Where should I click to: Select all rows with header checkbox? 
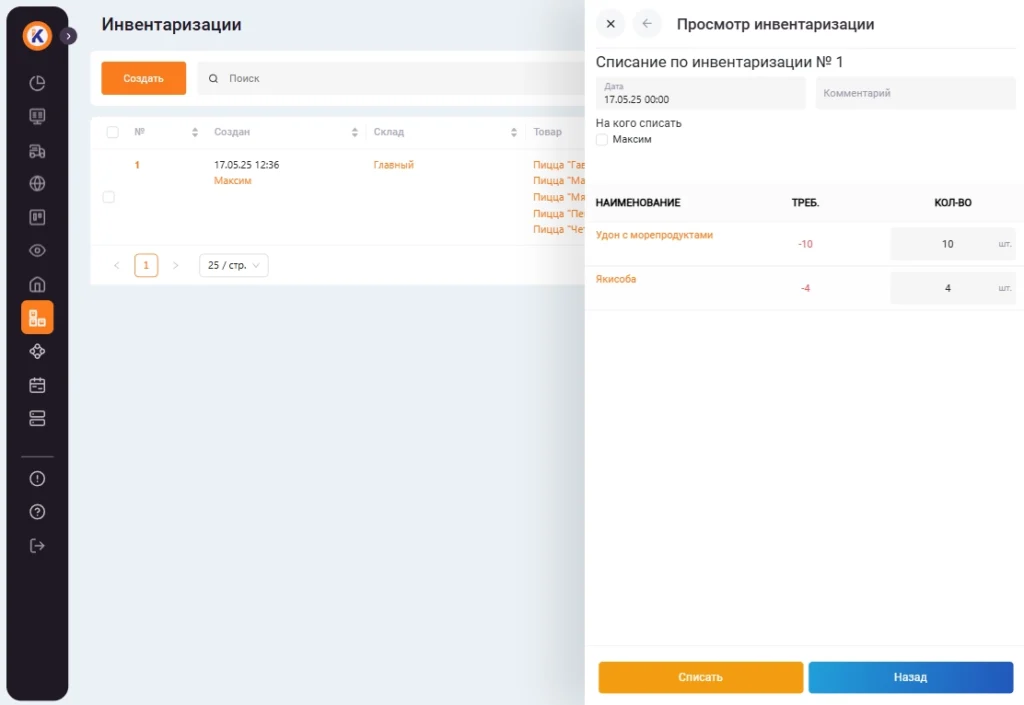[112, 132]
